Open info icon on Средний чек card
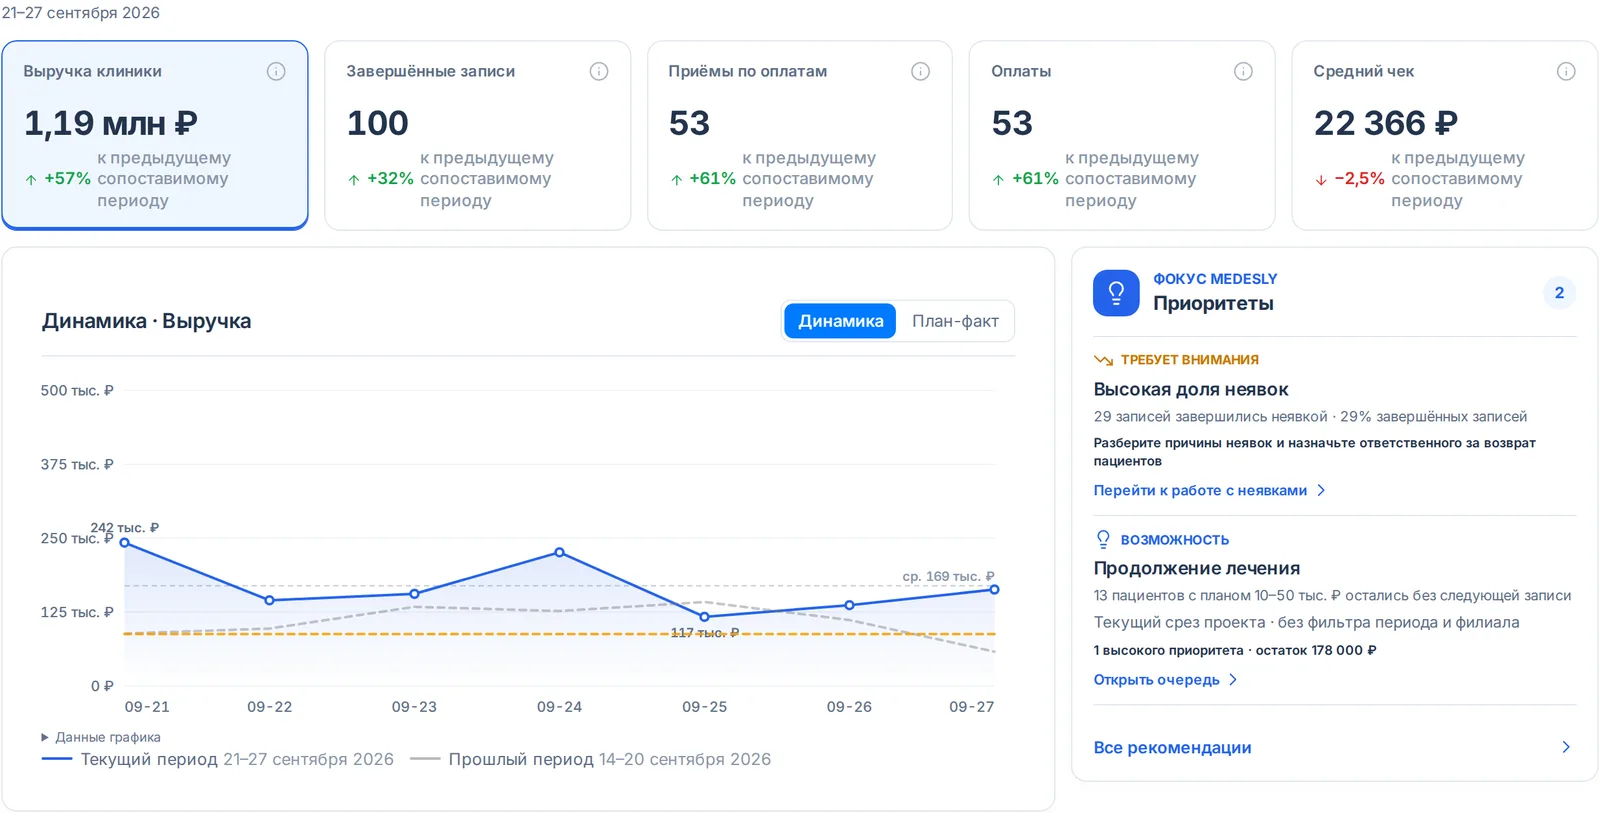 tap(1566, 71)
